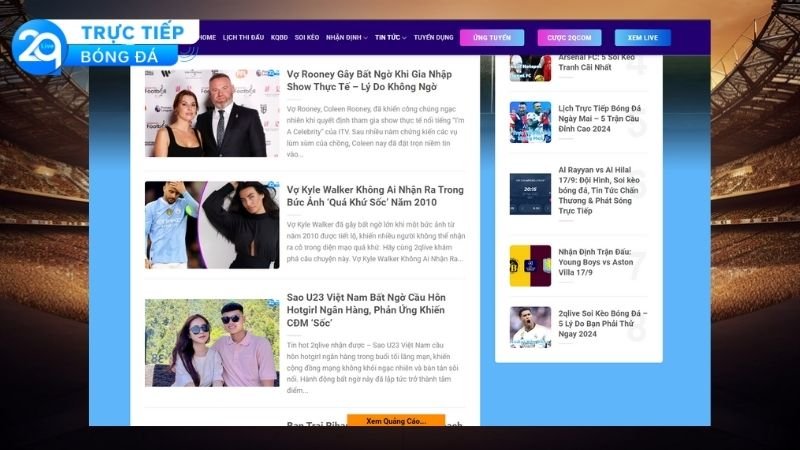Open sidebar link 2qlive Soi Kèo Bóng Đá
Viewport: 800px width, 450px height.
coord(602,323)
